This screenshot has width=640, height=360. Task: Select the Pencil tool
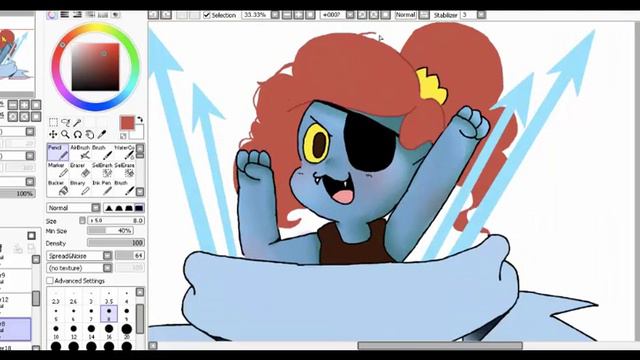[x=58, y=152]
